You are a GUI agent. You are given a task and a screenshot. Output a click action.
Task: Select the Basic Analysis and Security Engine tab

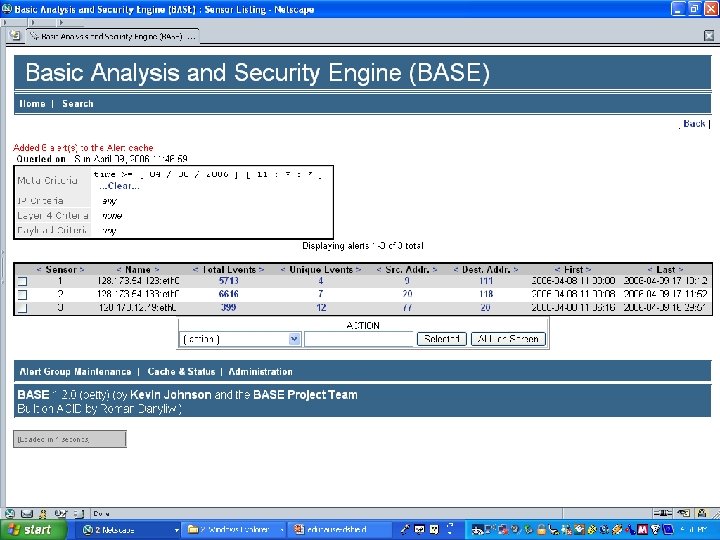[112, 36]
